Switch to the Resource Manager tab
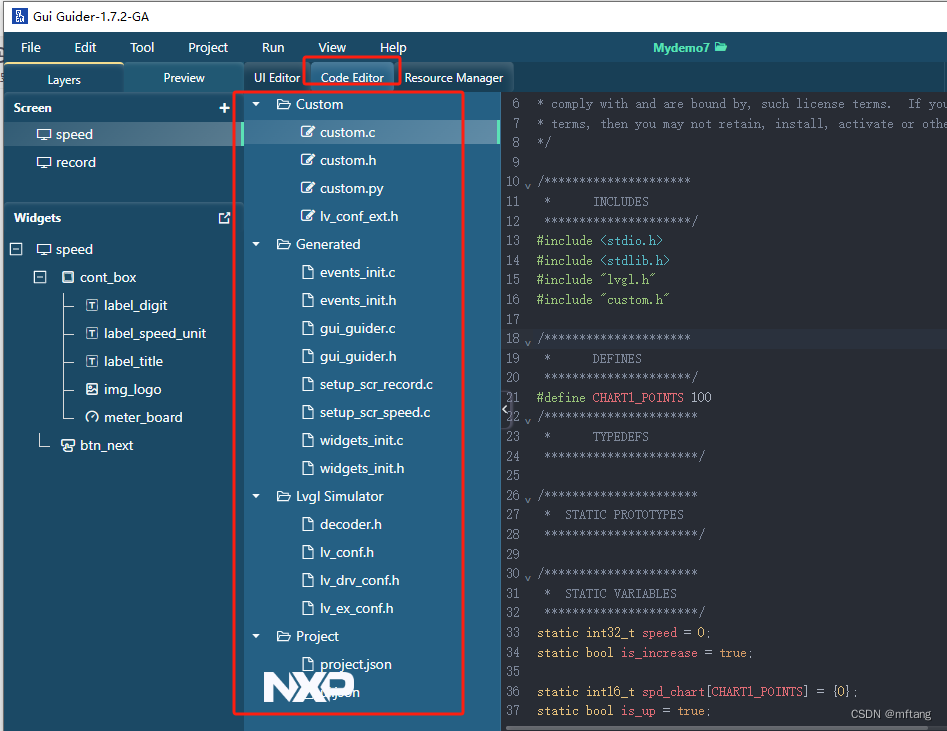 point(454,77)
